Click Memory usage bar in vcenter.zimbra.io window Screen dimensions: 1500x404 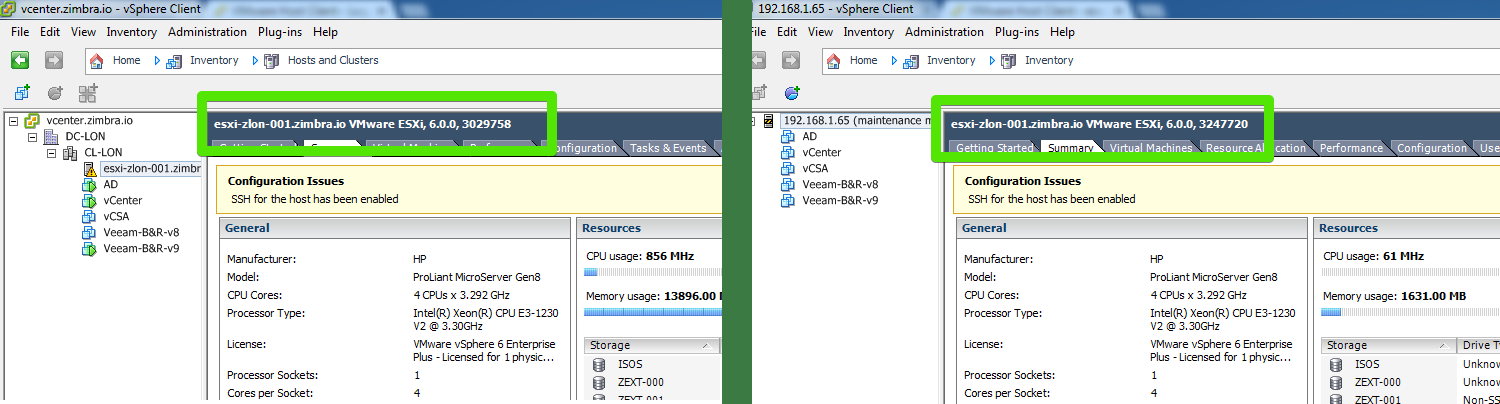pos(651,312)
